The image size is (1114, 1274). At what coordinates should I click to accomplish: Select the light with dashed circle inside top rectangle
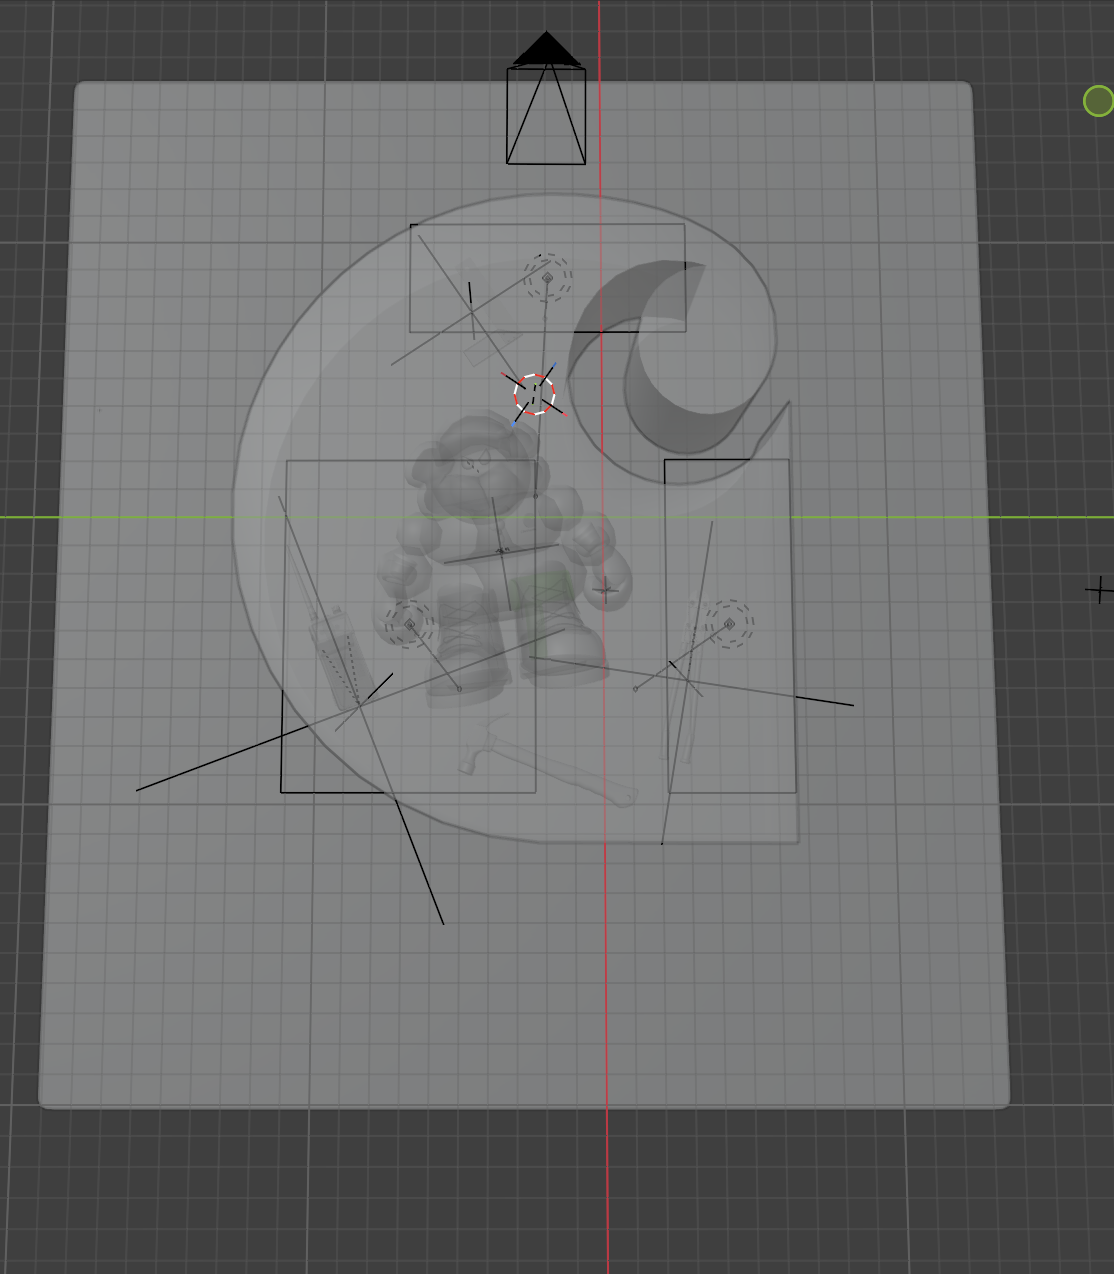pos(547,278)
